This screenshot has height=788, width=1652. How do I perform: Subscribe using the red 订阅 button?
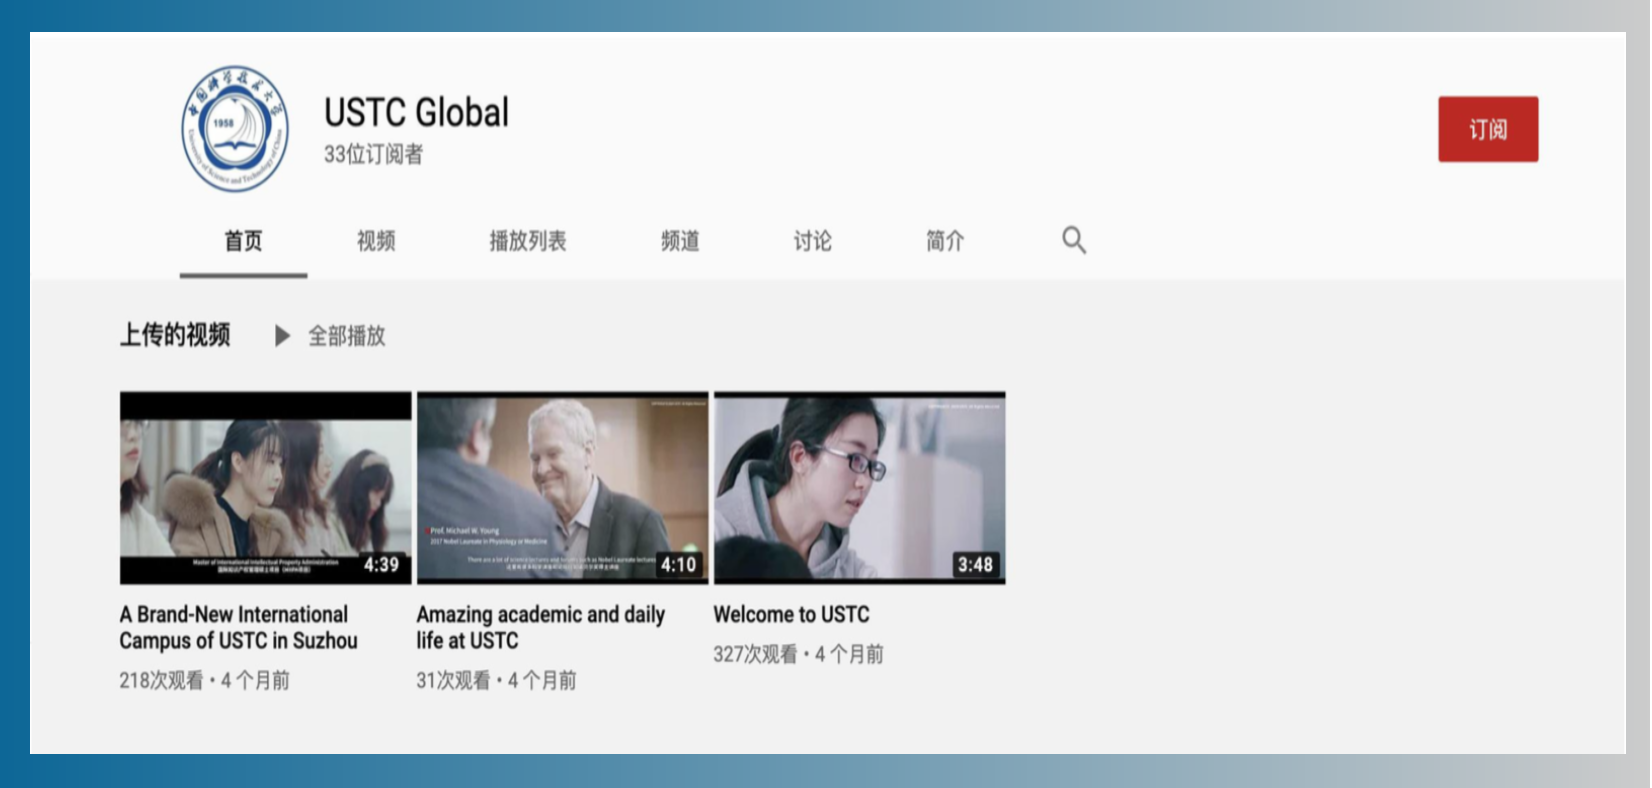point(1488,129)
